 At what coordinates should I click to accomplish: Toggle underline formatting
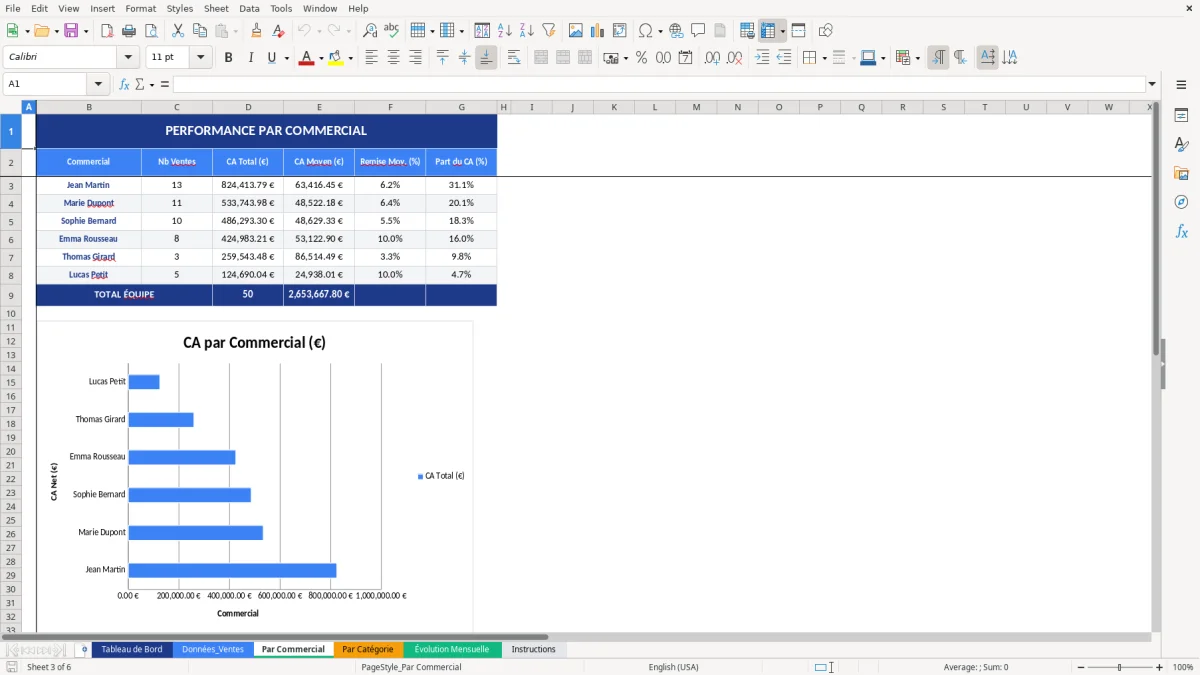point(271,57)
